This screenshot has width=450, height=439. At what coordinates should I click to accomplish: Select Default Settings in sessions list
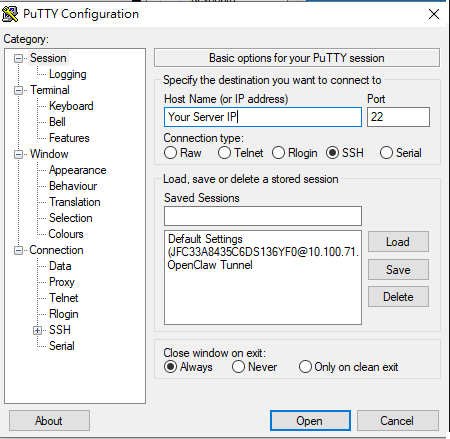(205, 239)
